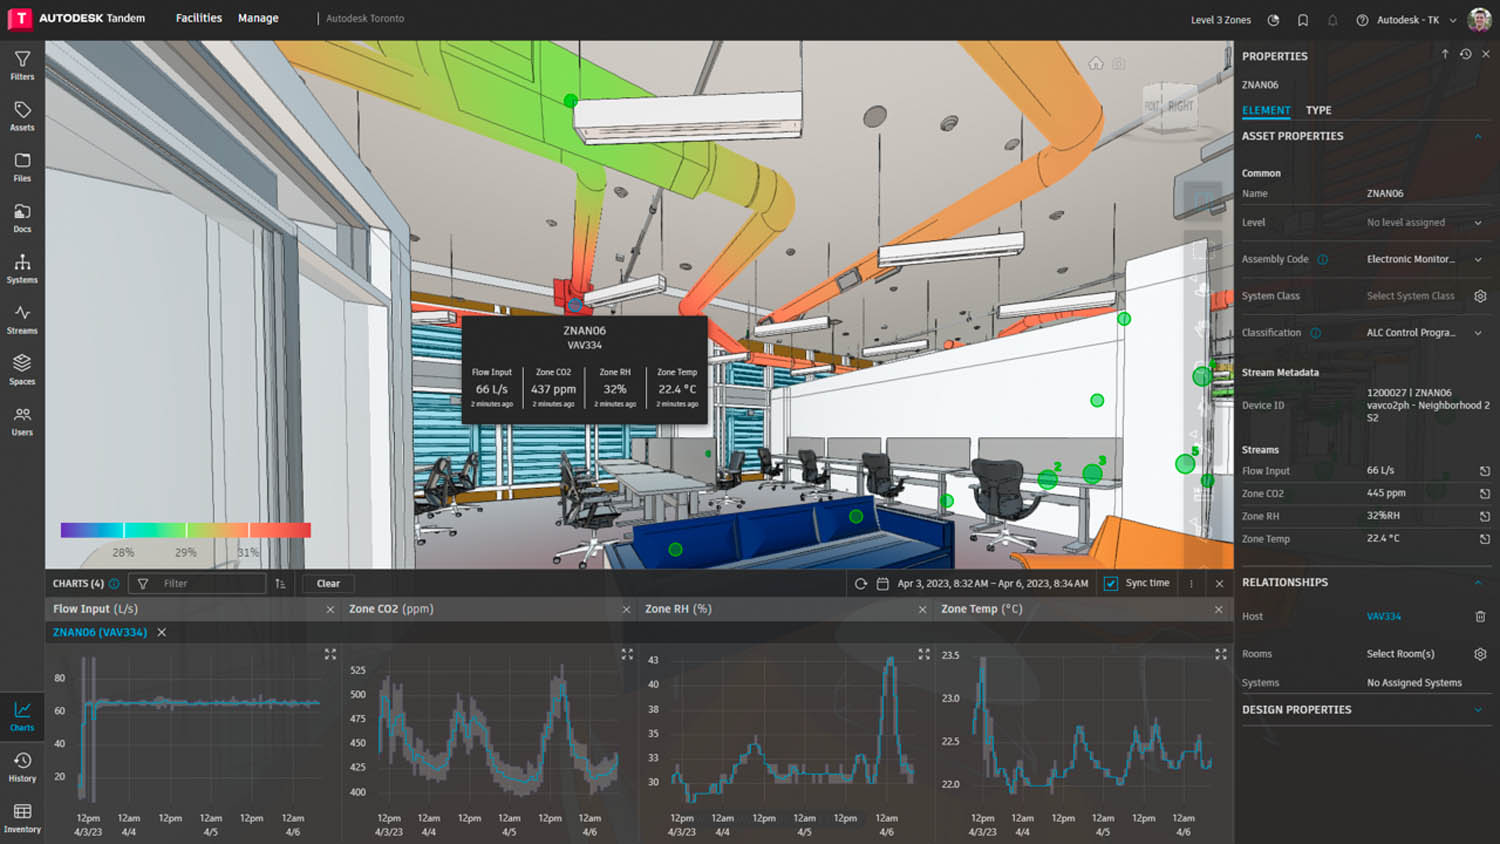Screen dimensions: 1500x844
Task: Open the Manage menu
Action: 258,18
